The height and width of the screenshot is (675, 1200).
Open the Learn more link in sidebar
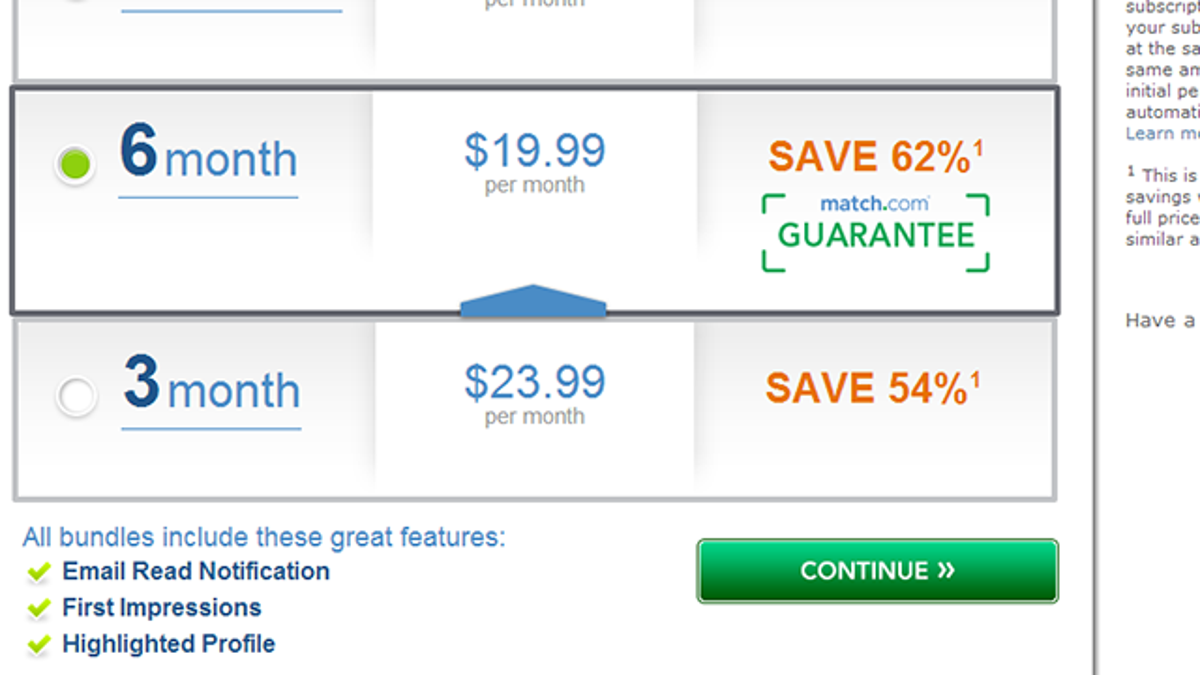pyautogui.click(x=1162, y=133)
